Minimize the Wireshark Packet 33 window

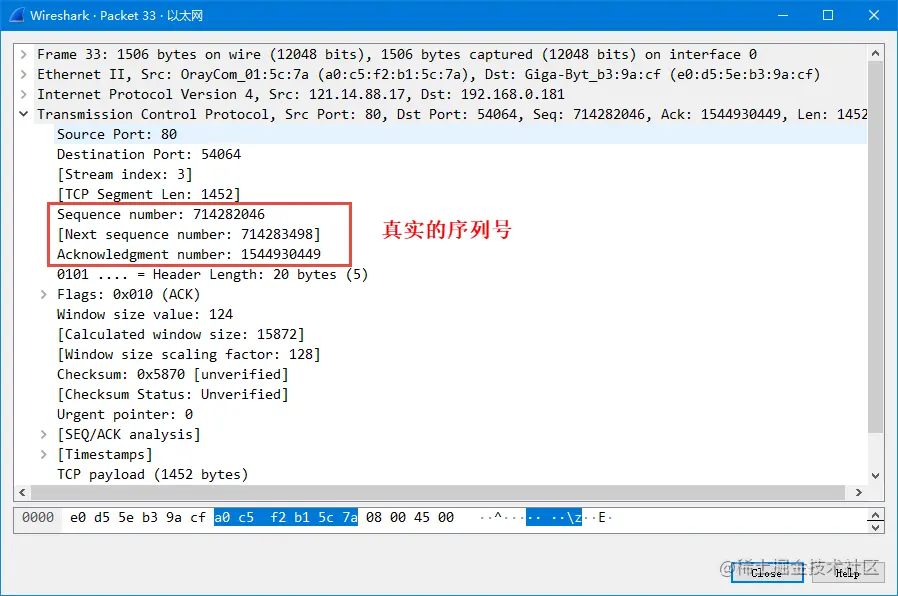783,15
